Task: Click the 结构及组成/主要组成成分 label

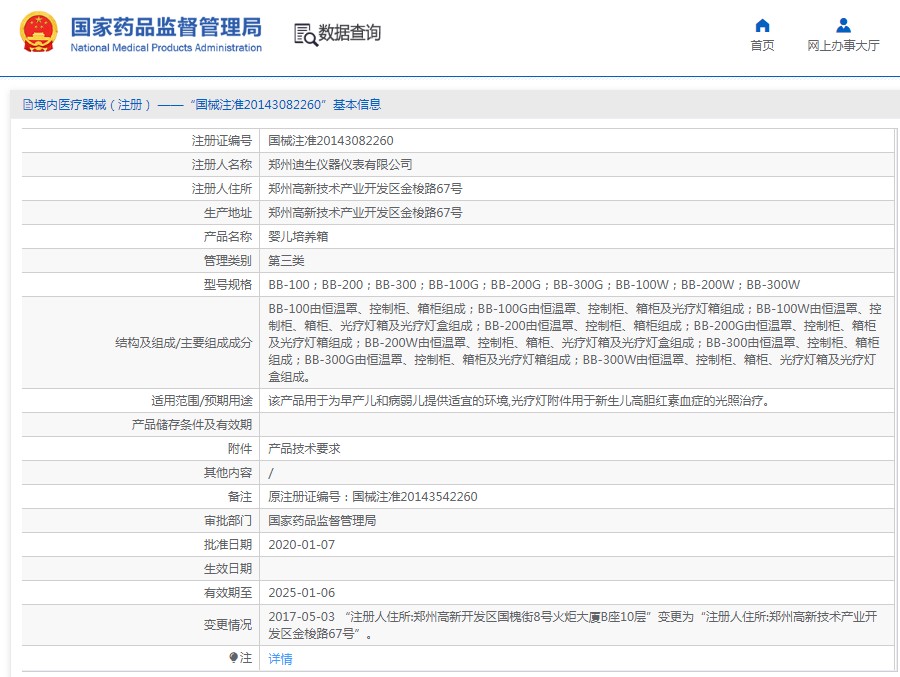Action: click(x=184, y=343)
